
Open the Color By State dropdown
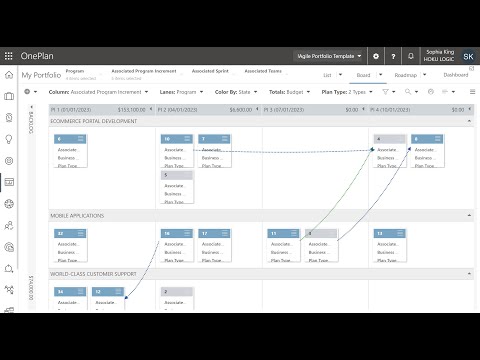coord(236,92)
